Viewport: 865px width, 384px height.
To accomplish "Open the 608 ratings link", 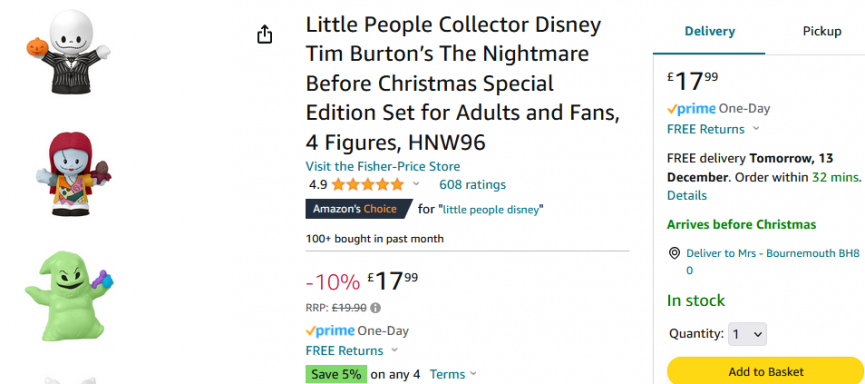I will pos(472,184).
